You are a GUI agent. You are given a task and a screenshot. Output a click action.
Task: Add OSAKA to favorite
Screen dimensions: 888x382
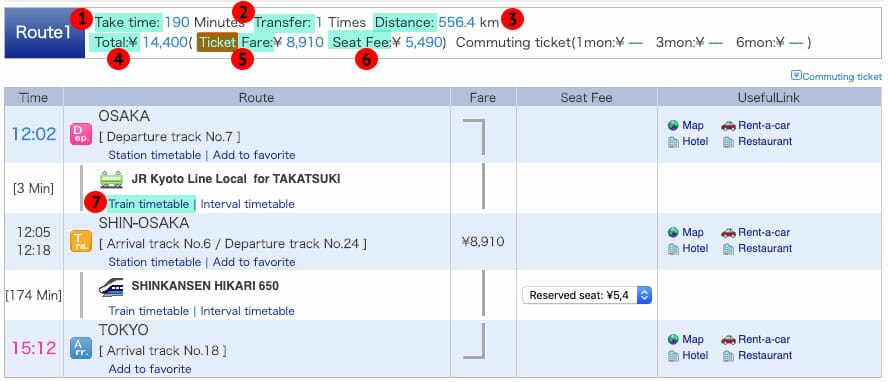pyautogui.click(x=254, y=155)
